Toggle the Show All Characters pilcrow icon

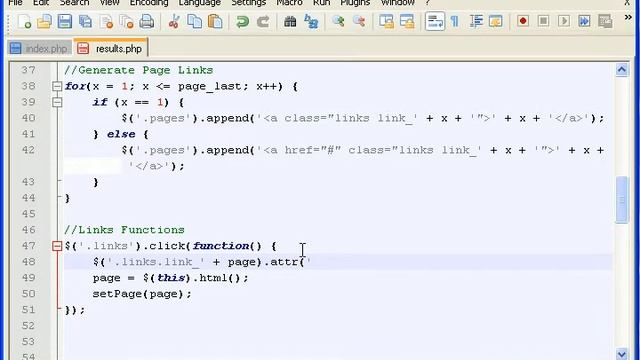point(455,21)
